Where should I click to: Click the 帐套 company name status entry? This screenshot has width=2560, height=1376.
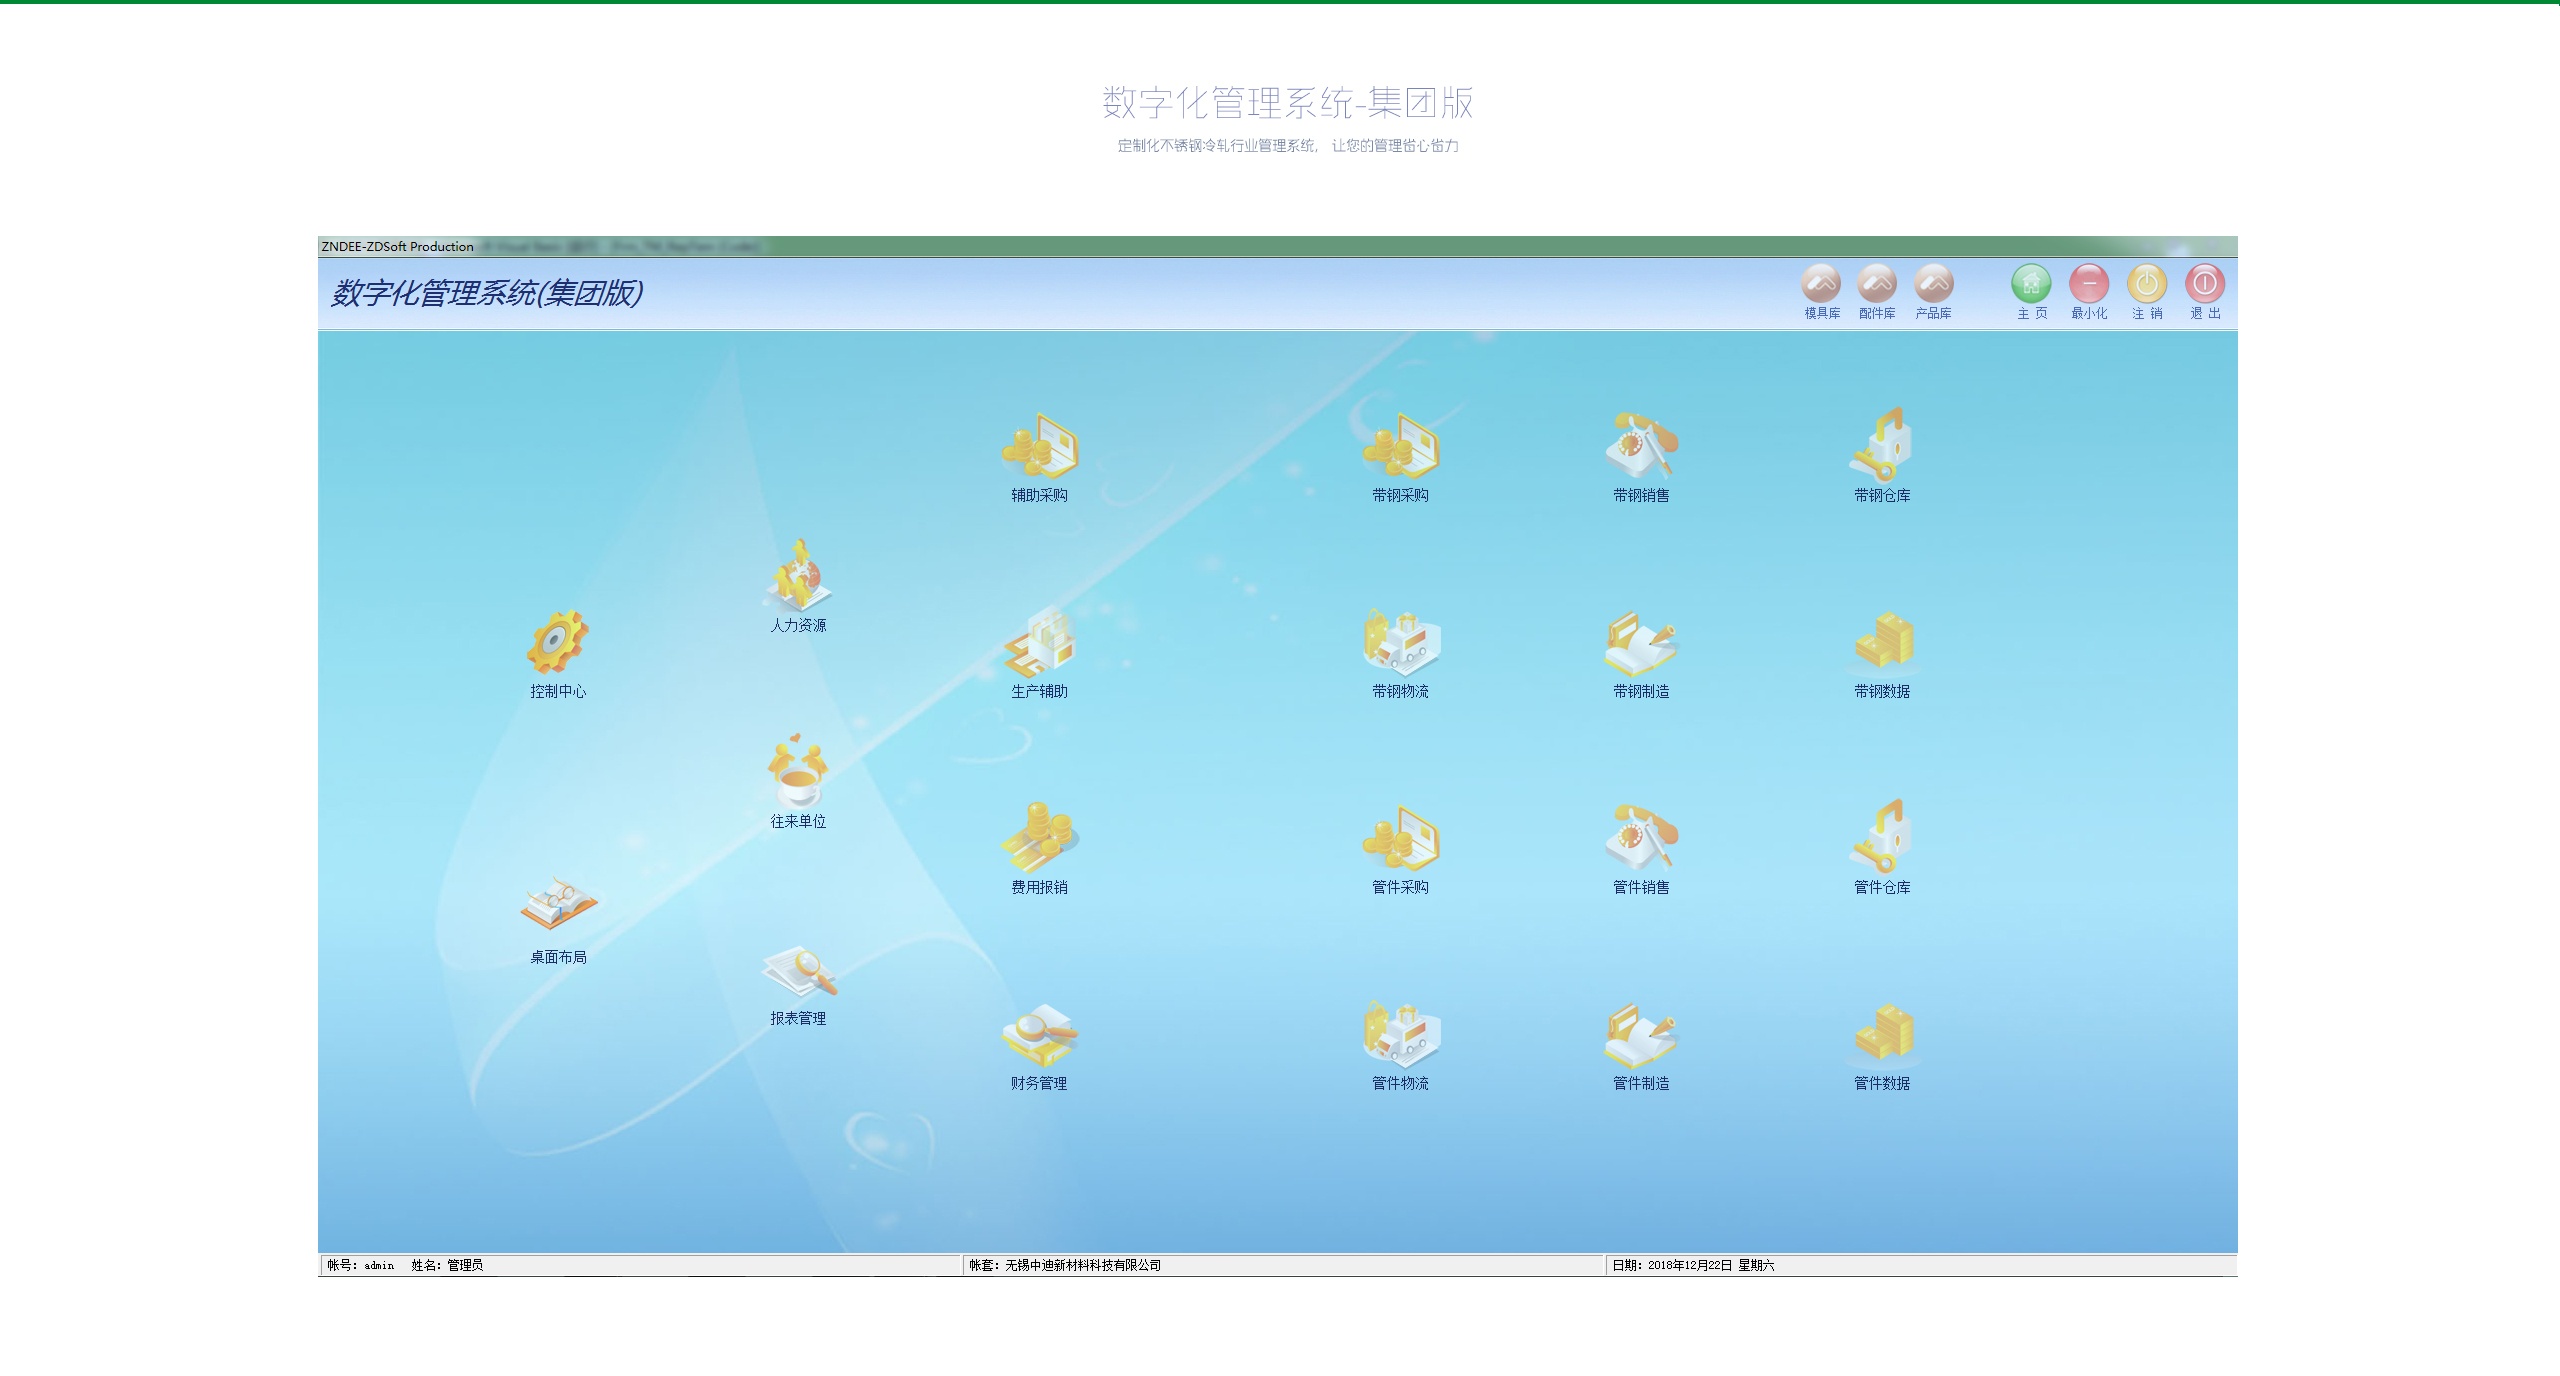(x=1065, y=1265)
